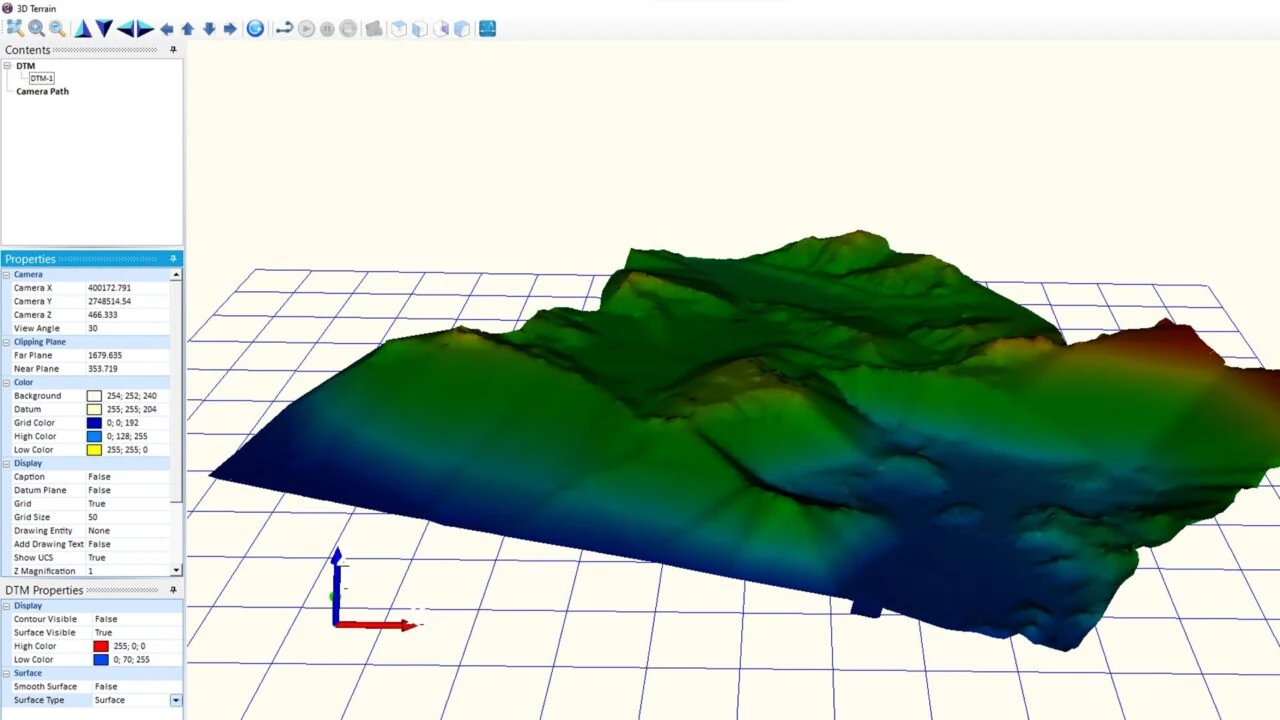Screen dimensions: 1280x720
Task: Click the Camera X value 400172.791
Action: coord(110,288)
